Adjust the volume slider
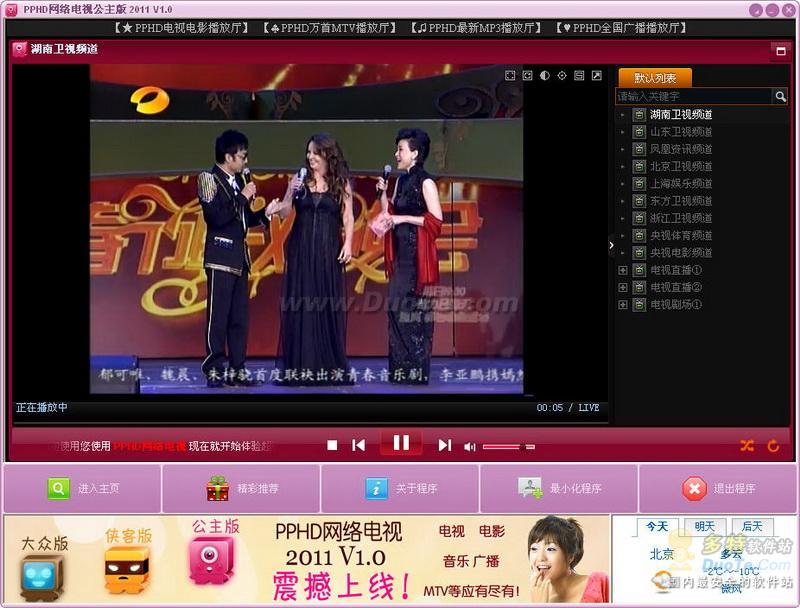 [509, 447]
